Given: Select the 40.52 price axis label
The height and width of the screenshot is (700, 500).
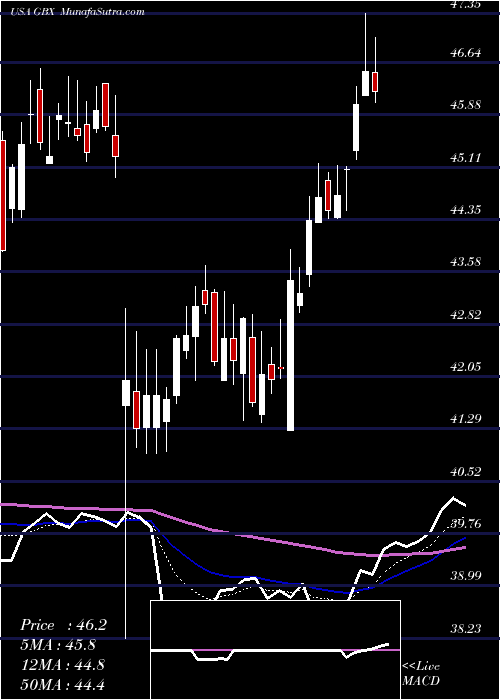Looking at the screenshot, I should pos(465,471).
